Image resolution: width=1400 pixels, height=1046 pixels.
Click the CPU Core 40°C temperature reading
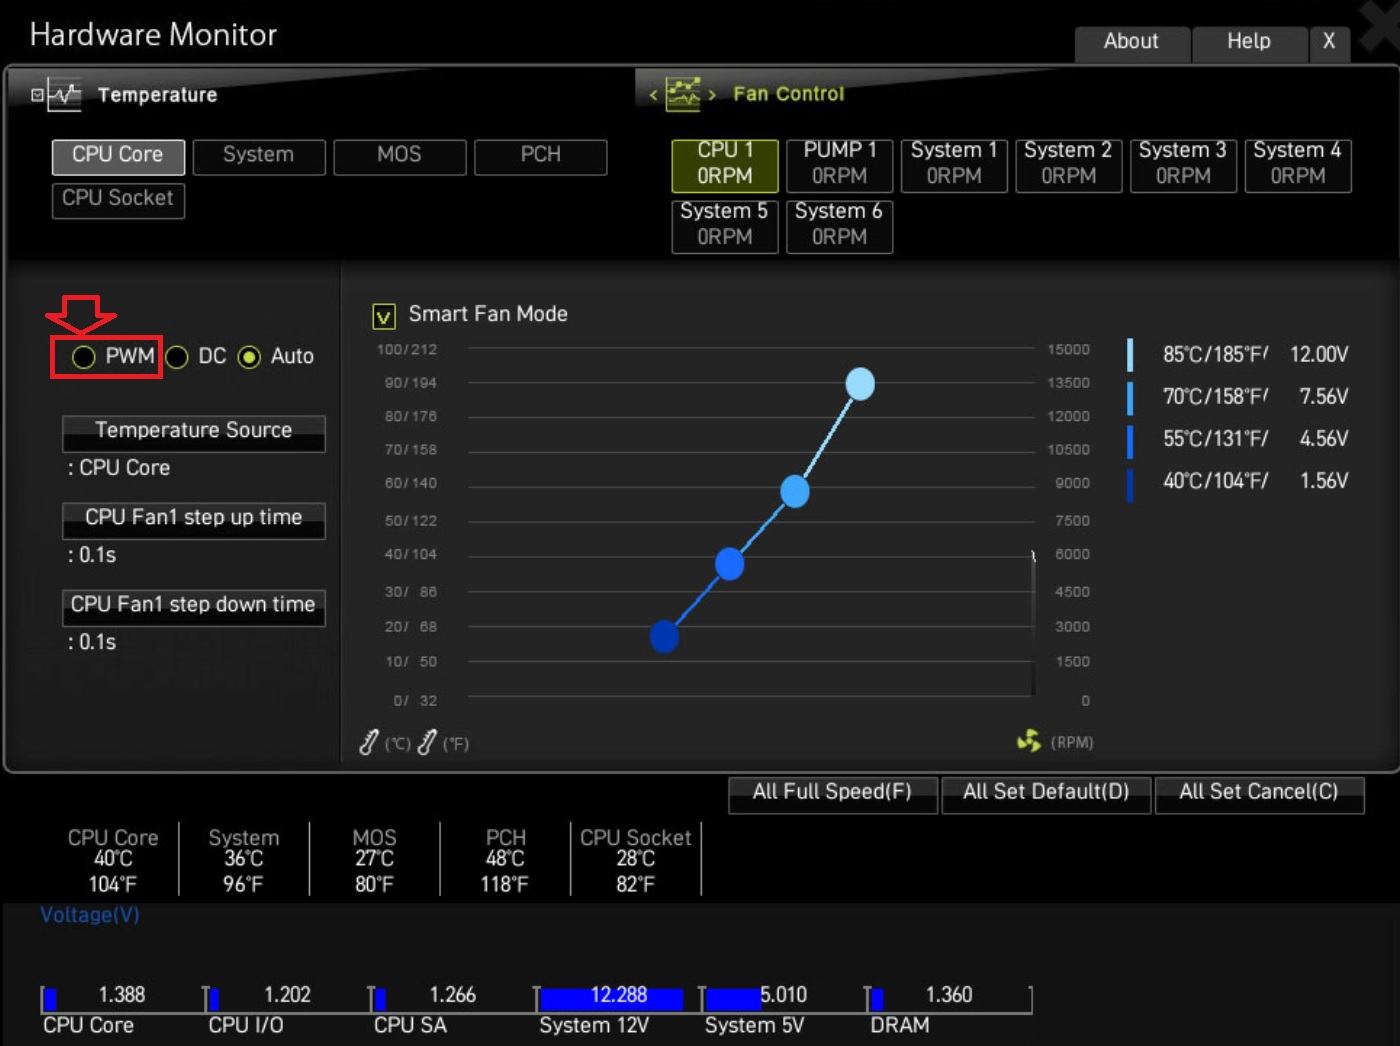[x=113, y=861]
